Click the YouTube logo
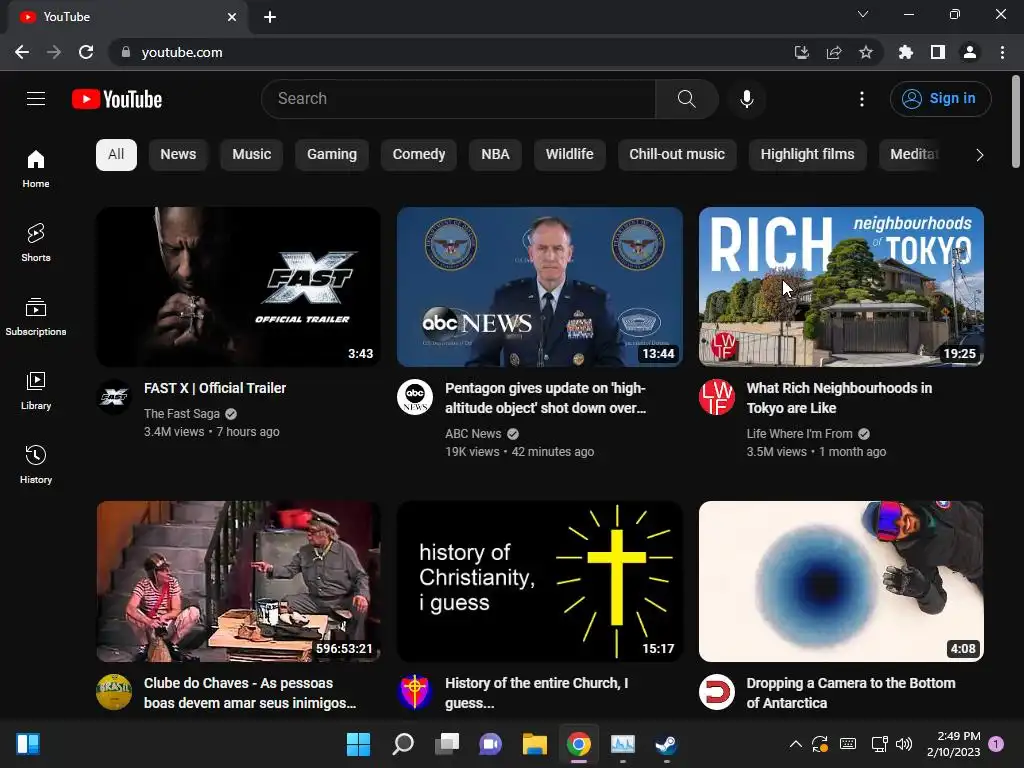1024x768 pixels. click(x=117, y=99)
